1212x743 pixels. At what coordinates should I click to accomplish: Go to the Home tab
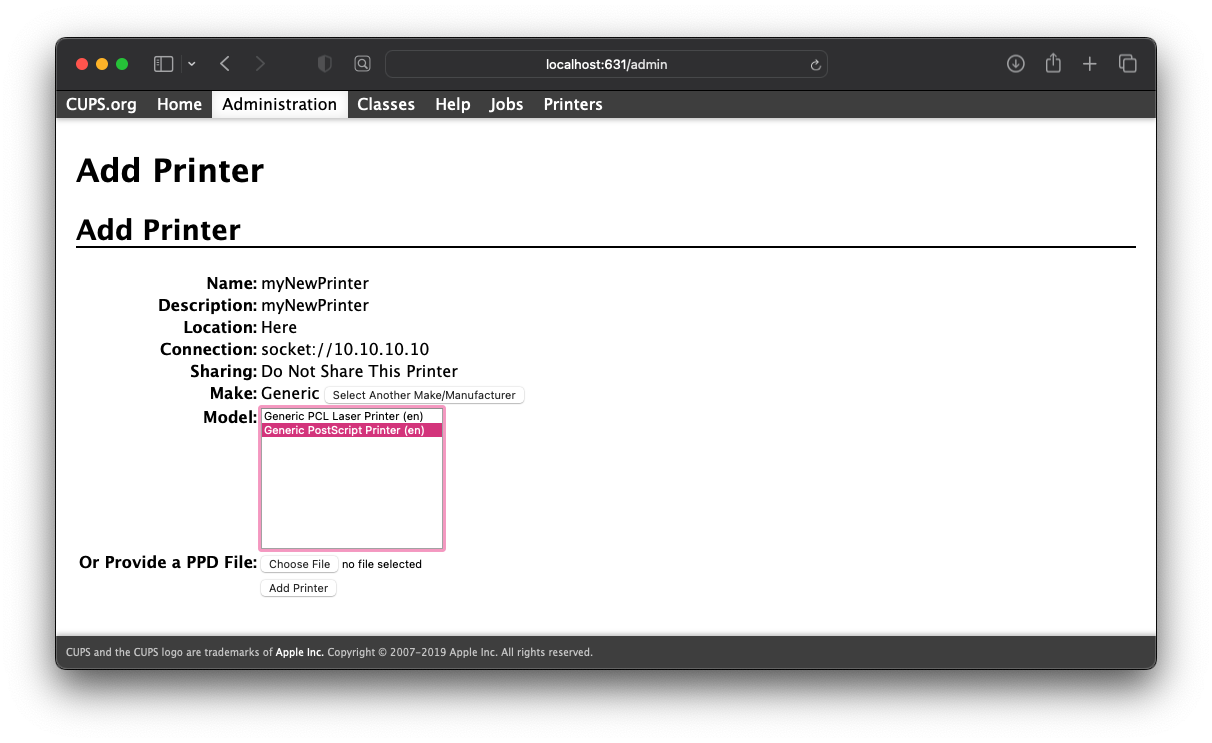(179, 104)
